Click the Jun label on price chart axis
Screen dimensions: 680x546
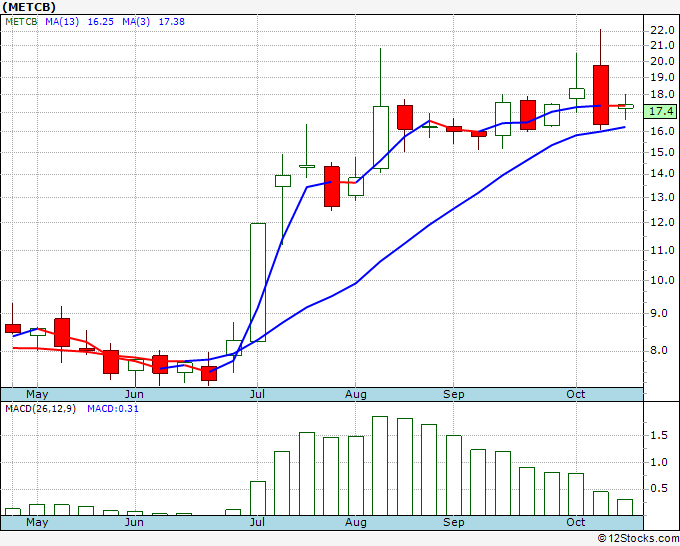click(x=134, y=394)
